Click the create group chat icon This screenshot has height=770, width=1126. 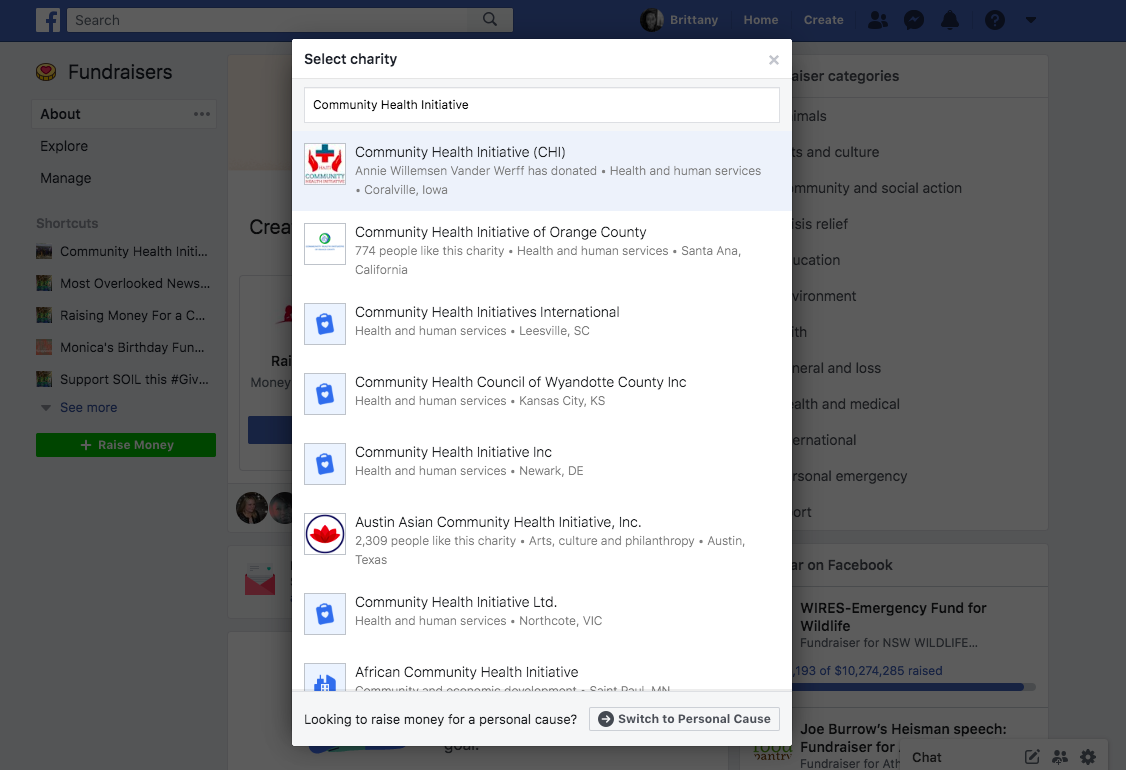(1060, 757)
